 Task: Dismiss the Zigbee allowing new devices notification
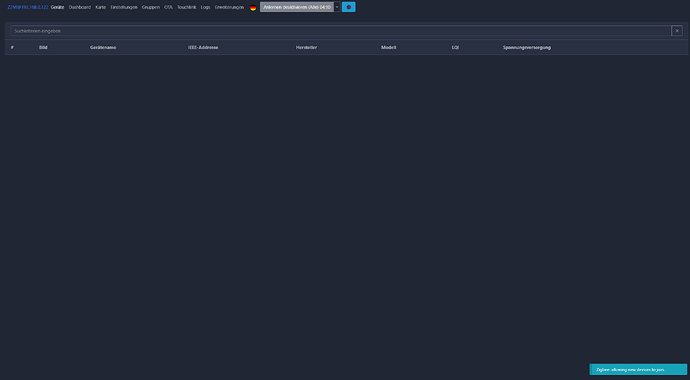coord(638,369)
